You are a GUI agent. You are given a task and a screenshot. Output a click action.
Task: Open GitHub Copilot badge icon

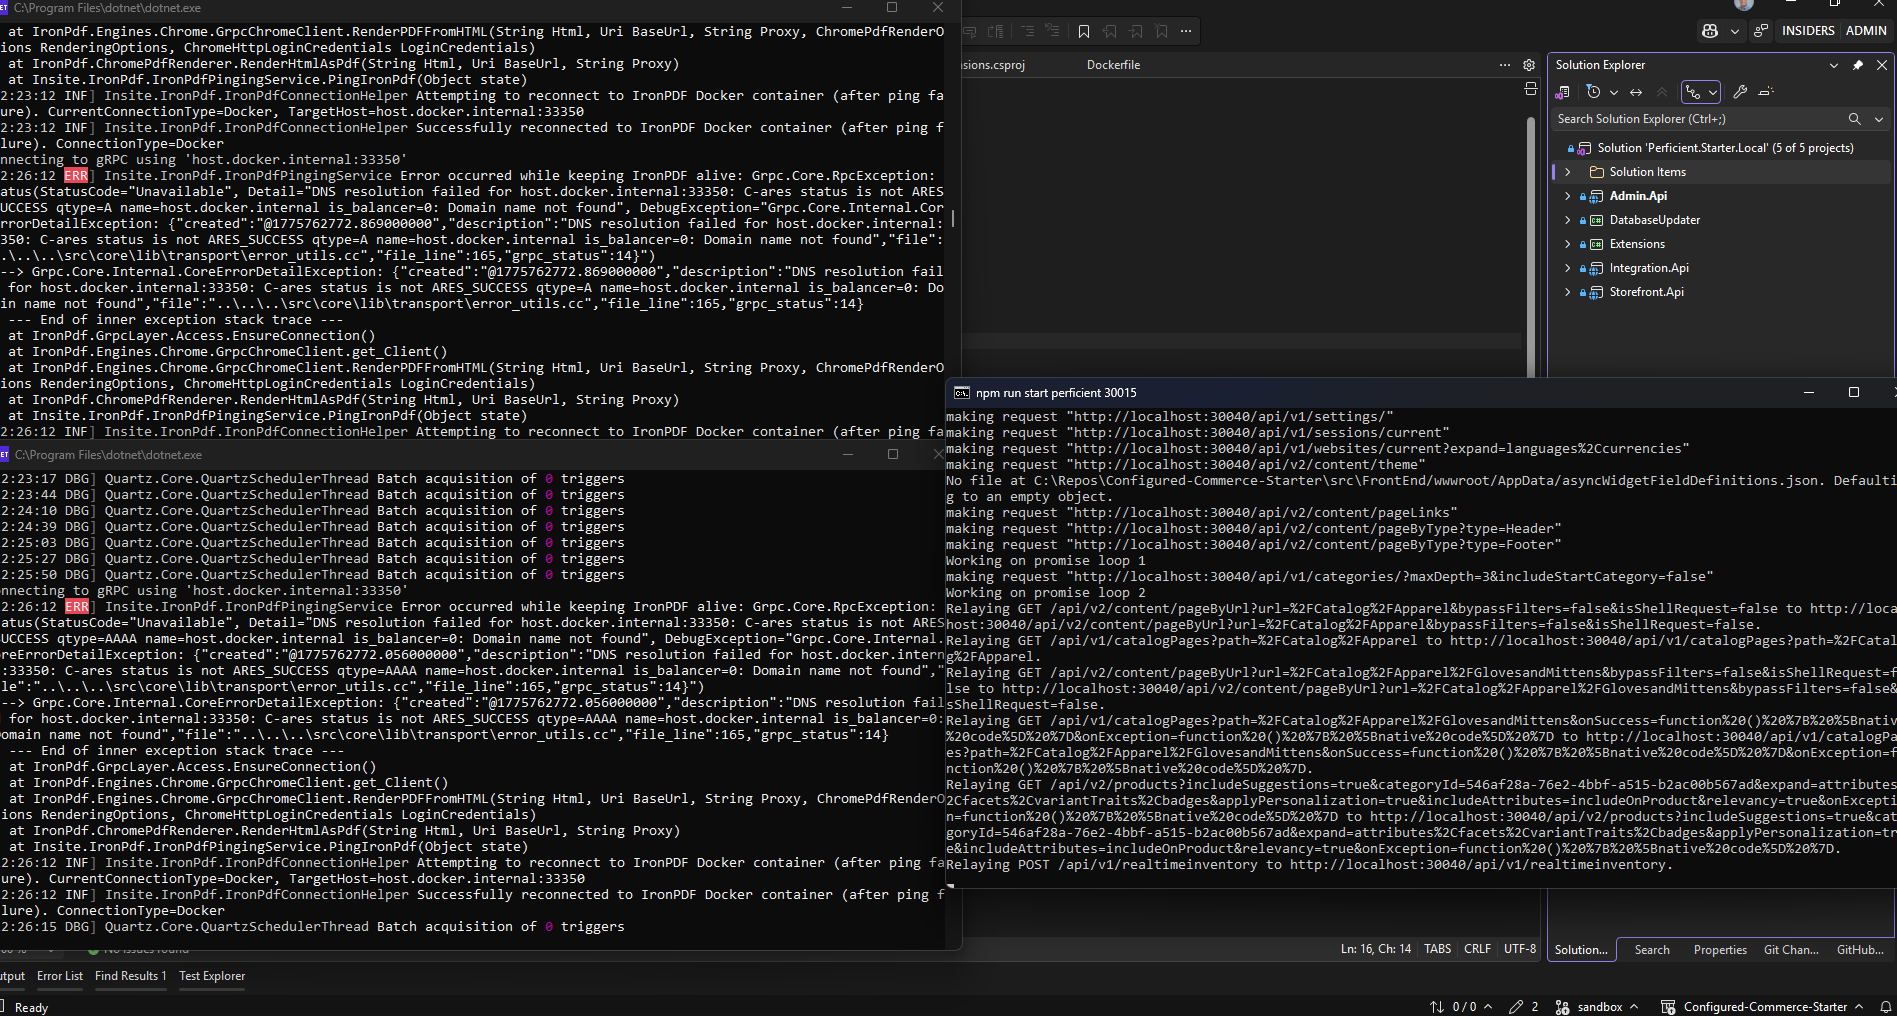click(1710, 31)
